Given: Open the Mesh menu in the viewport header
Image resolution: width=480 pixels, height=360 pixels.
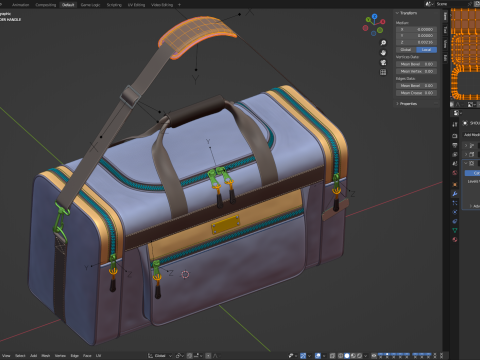Looking at the screenshot, I should click(46, 356).
